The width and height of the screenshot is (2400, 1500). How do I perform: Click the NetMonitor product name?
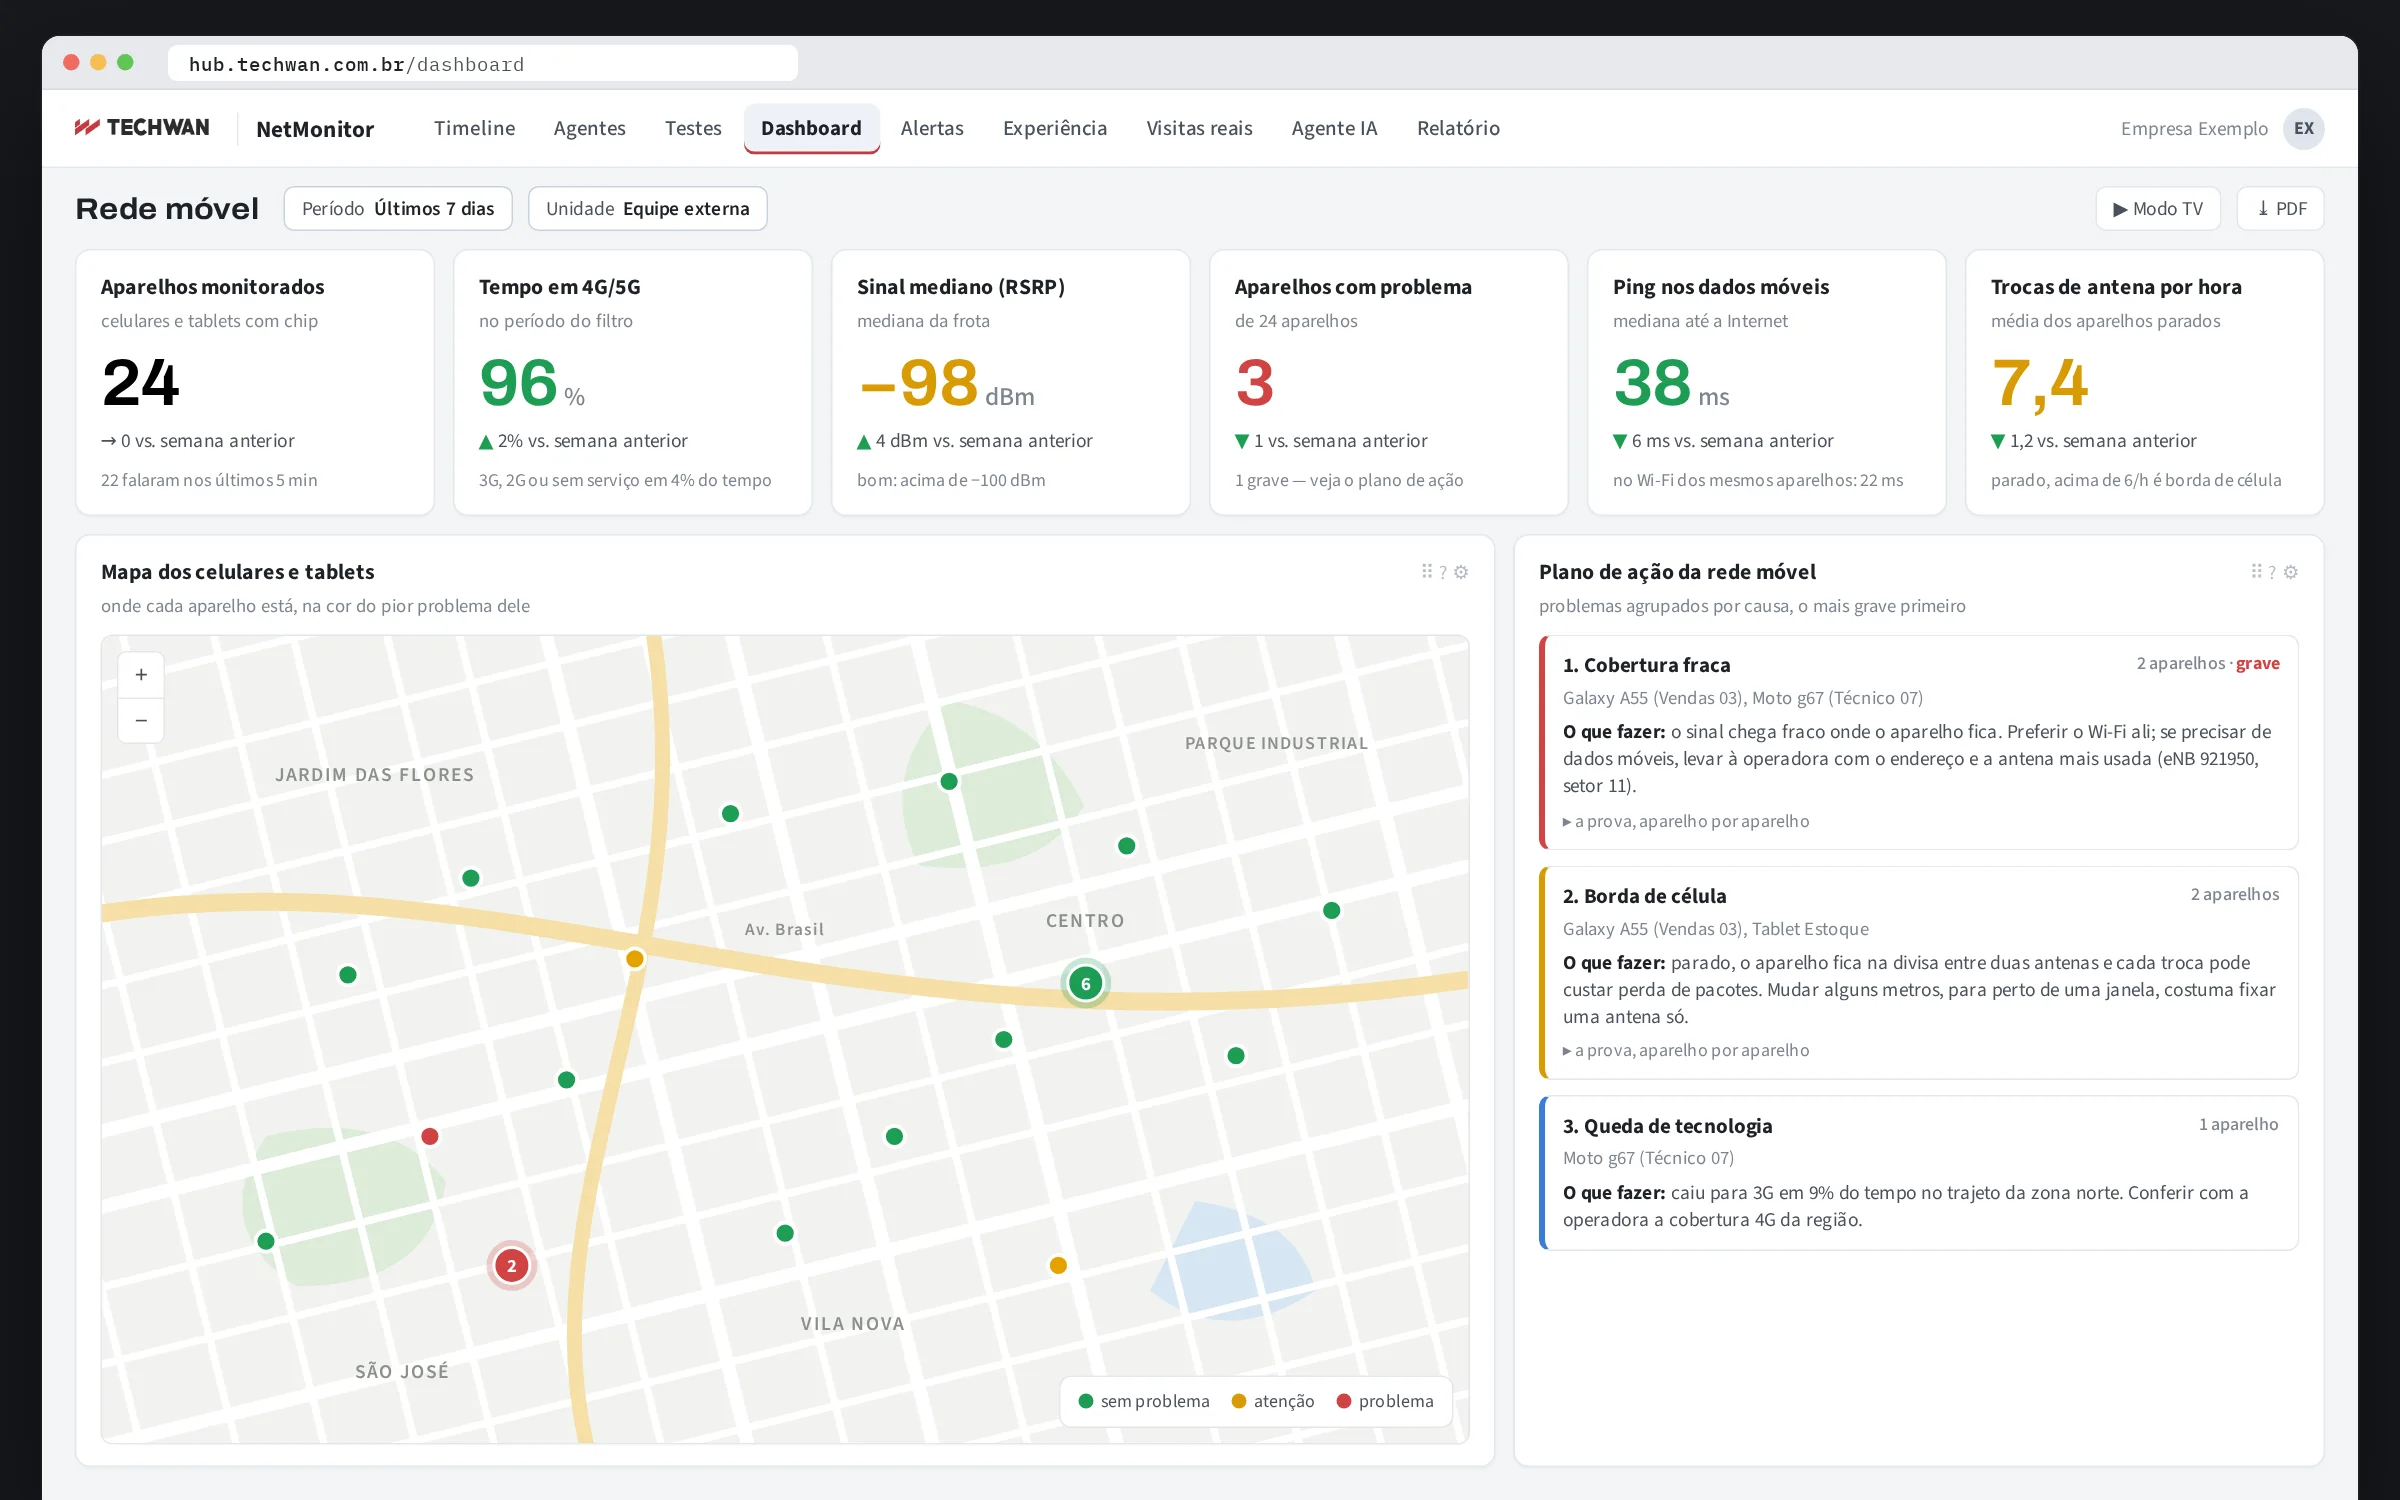pos(315,129)
